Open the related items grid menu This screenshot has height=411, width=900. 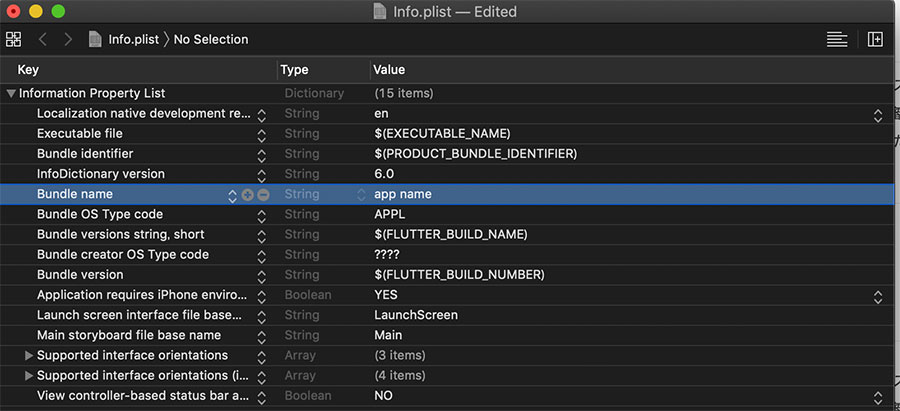(x=13, y=39)
